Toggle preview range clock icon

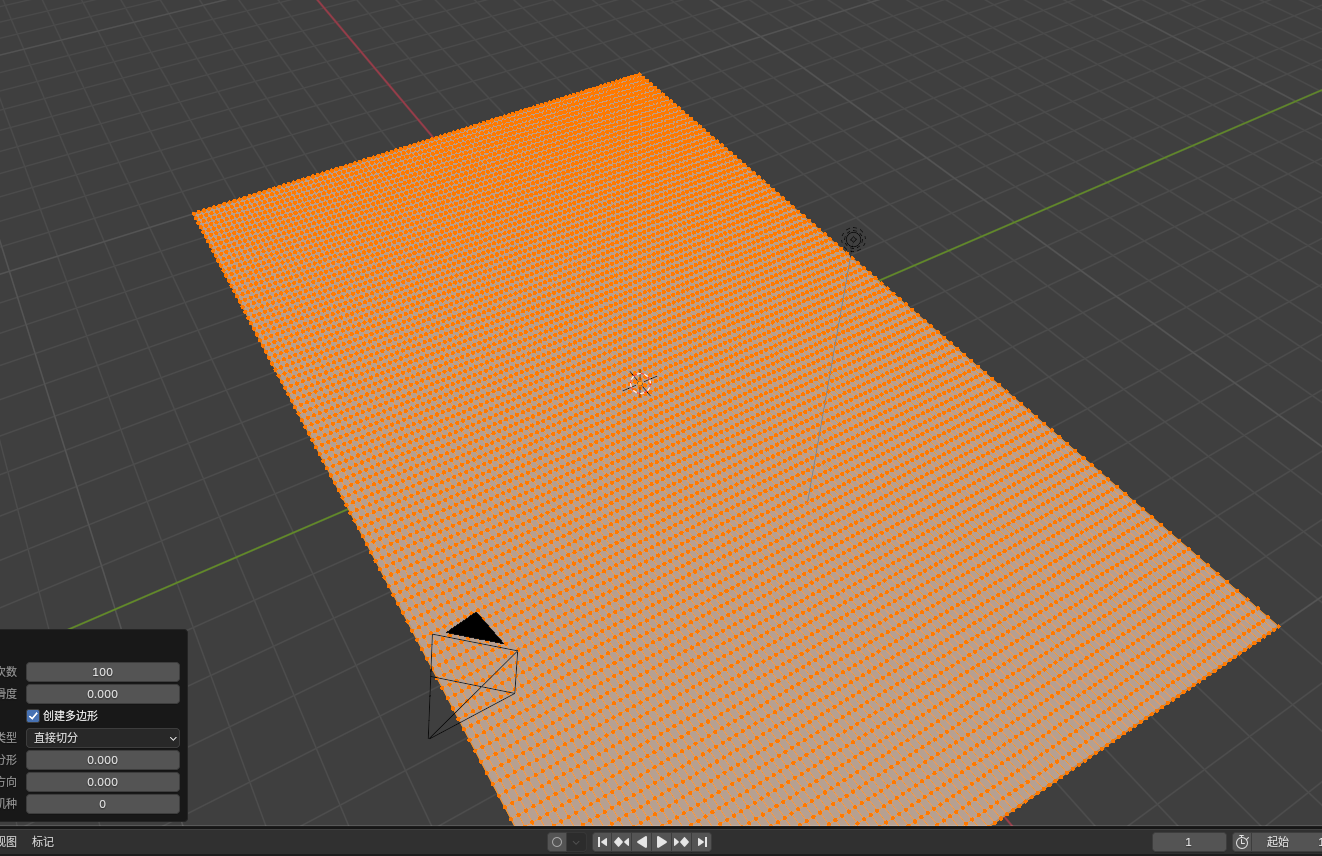pos(1242,842)
